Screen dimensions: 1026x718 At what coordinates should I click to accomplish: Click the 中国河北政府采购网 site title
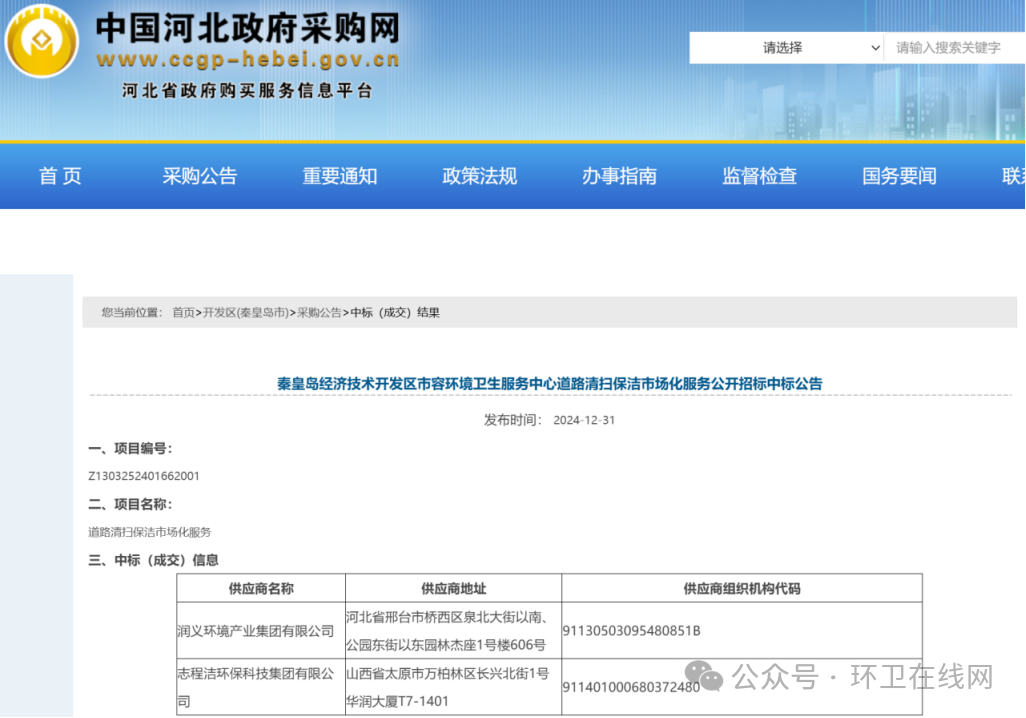click(248, 28)
